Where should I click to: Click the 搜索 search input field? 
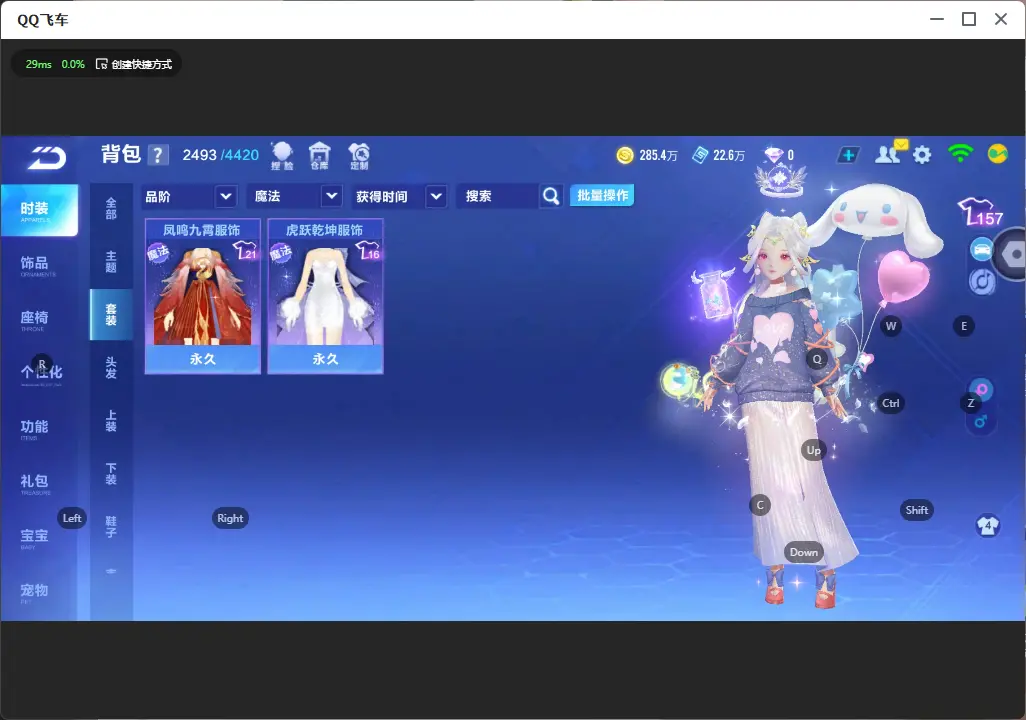click(499, 196)
